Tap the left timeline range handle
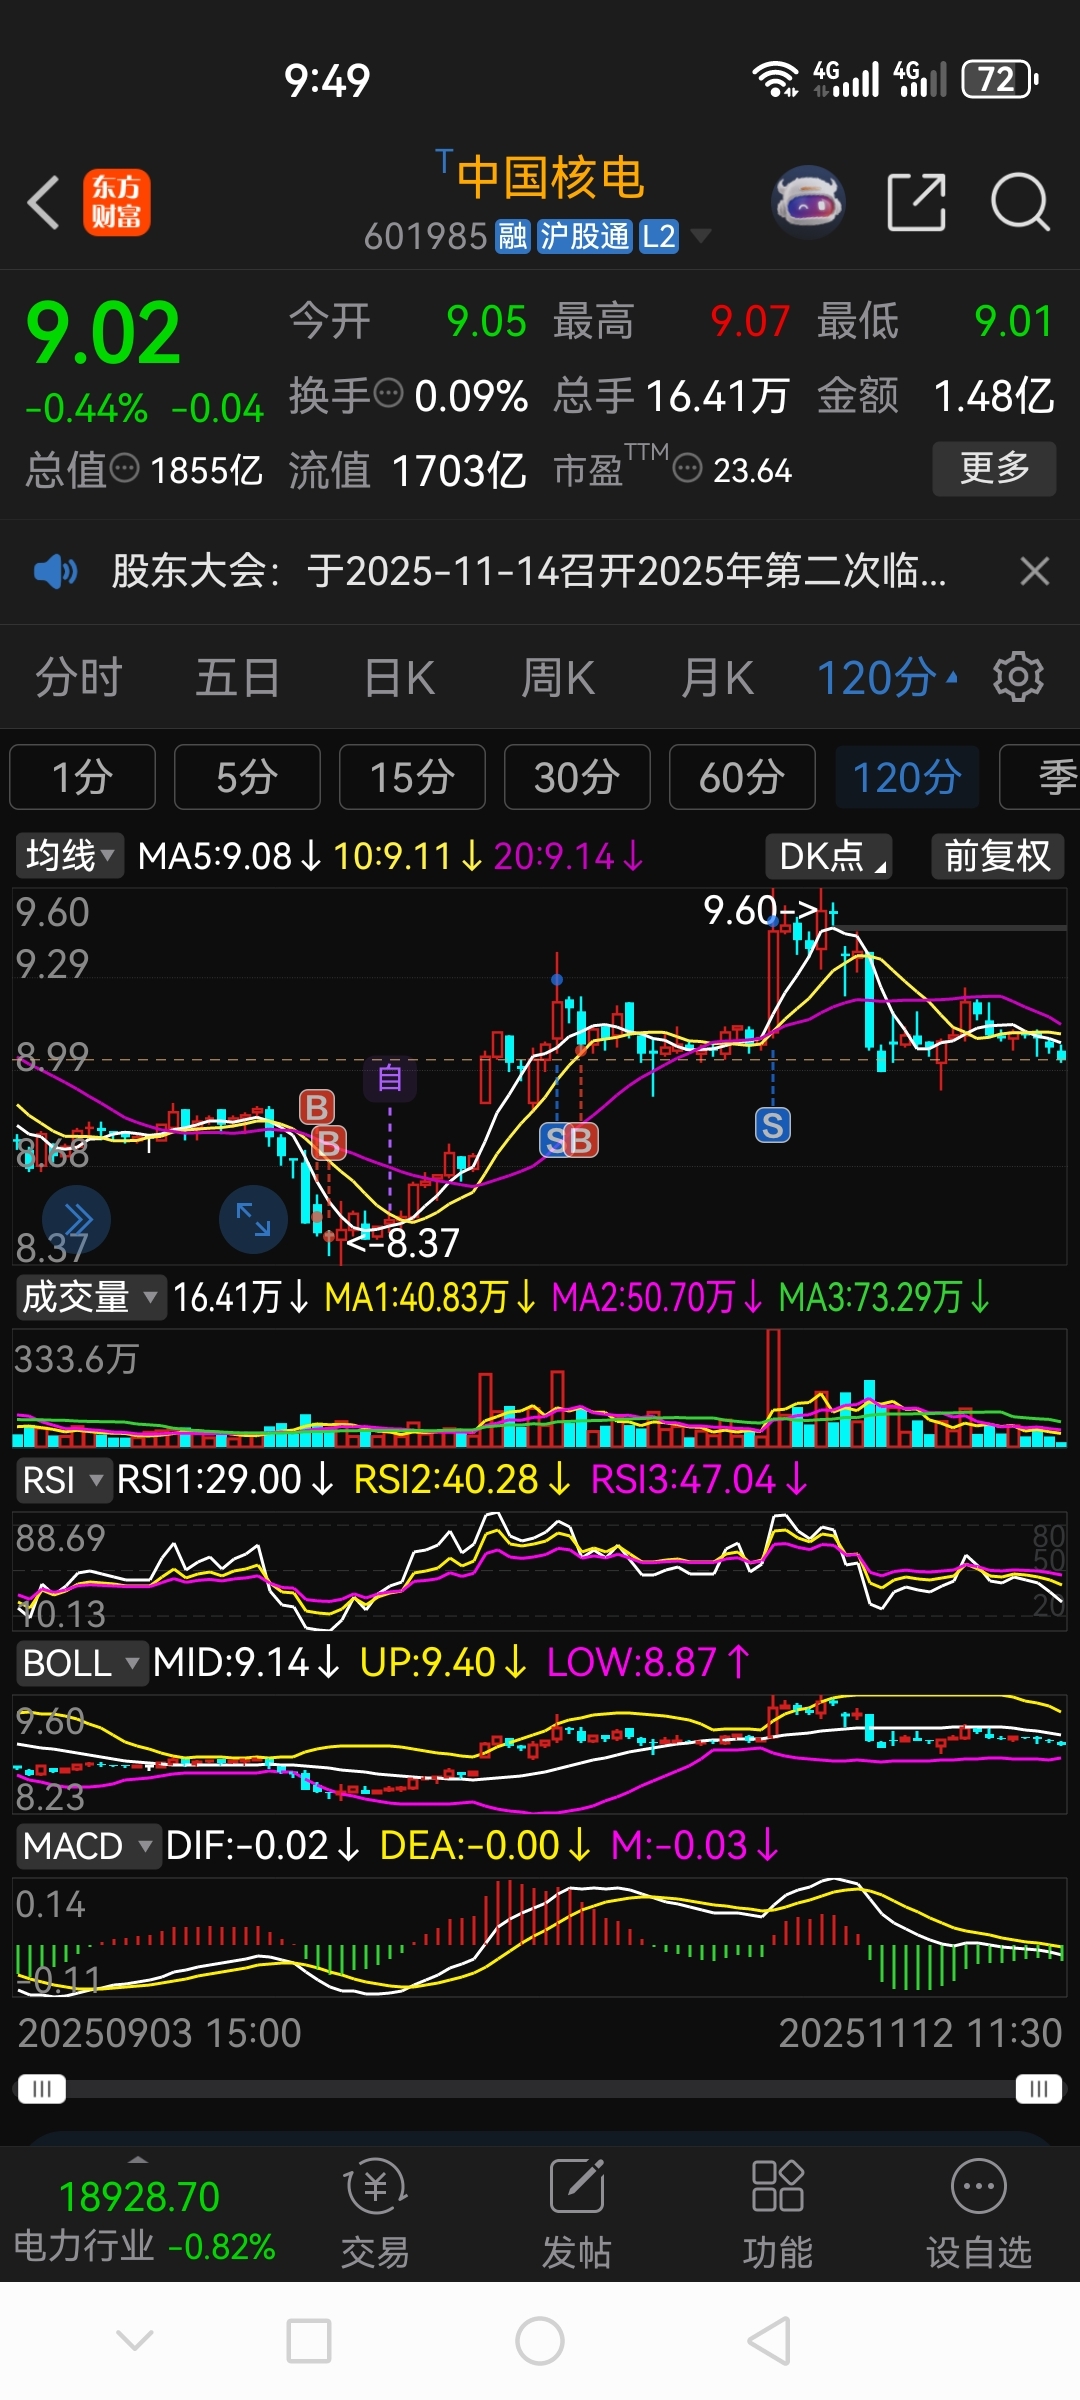This screenshot has width=1080, height=2400. tap(42, 2088)
